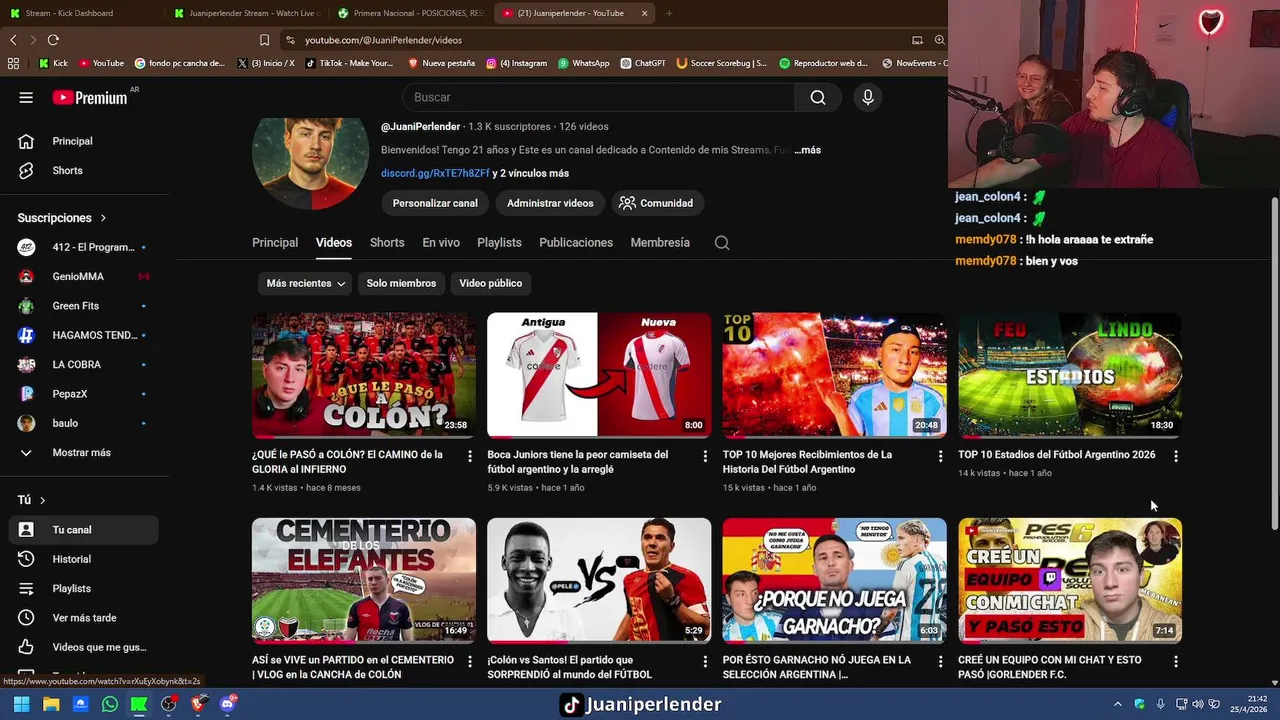Go back in the browser
The height and width of the screenshot is (720, 1280).
(x=13, y=40)
